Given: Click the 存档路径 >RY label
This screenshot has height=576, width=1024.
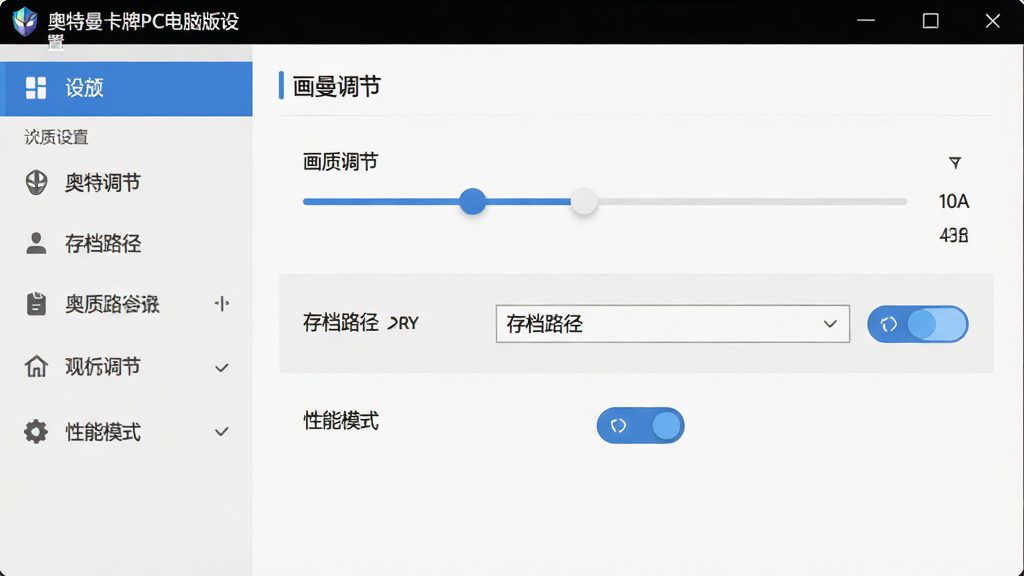Looking at the screenshot, I should coord(360,323).
